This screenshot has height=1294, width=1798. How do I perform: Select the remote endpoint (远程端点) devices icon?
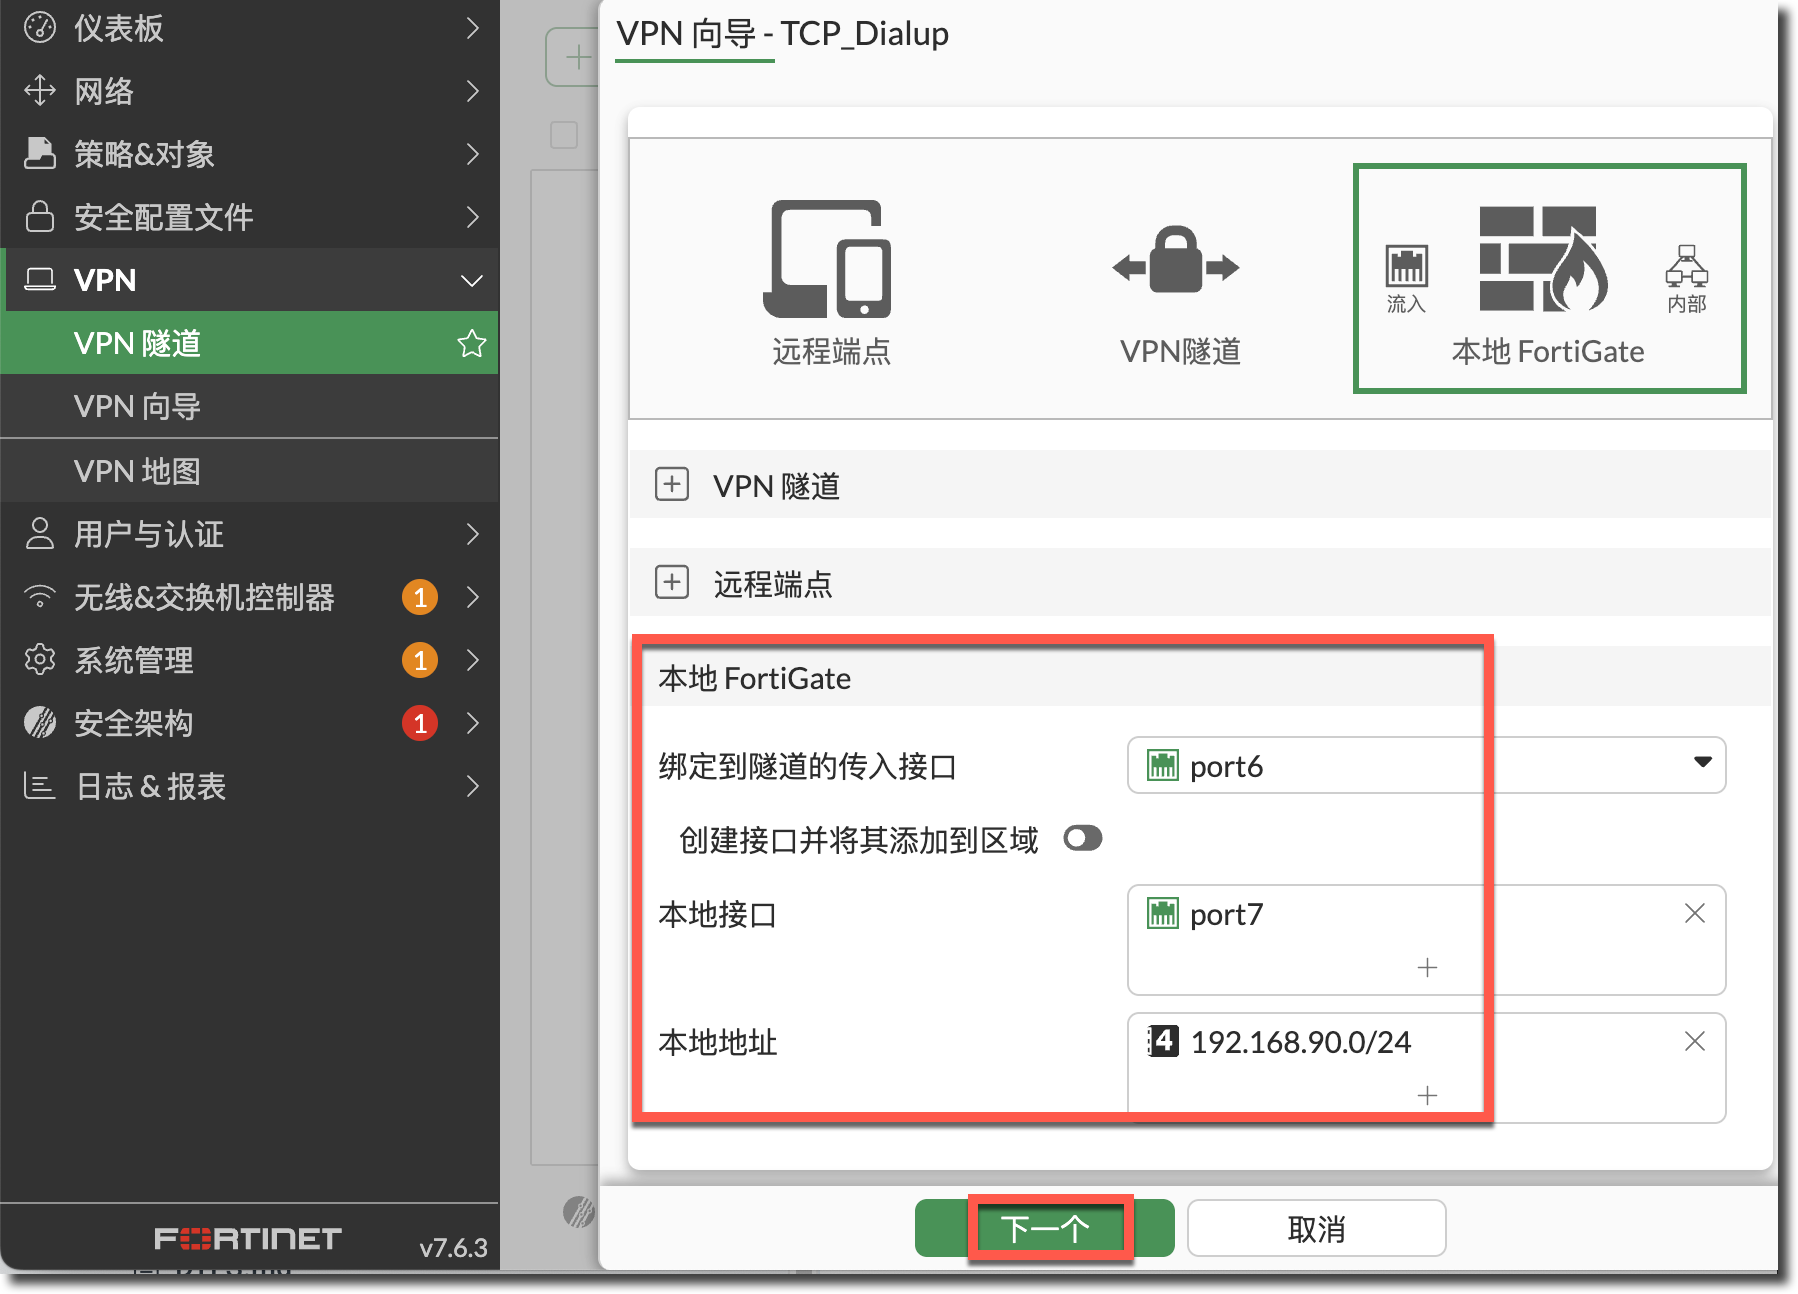[827, 259]
